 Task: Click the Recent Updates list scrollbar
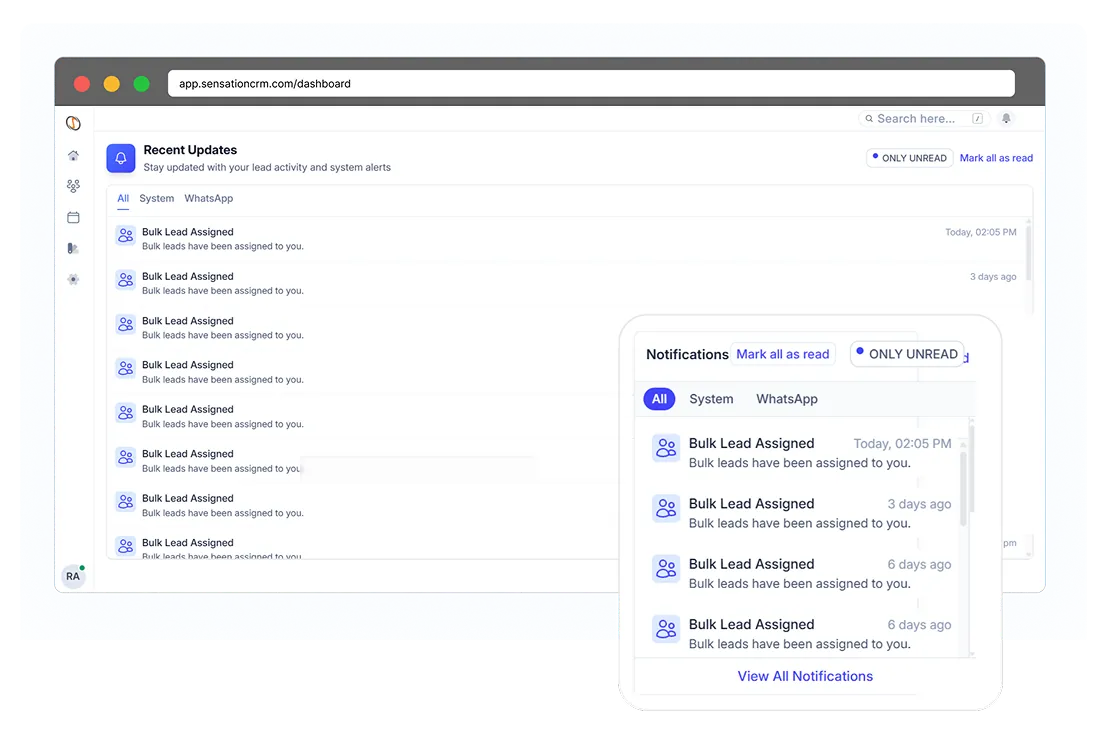point(1028,252)
